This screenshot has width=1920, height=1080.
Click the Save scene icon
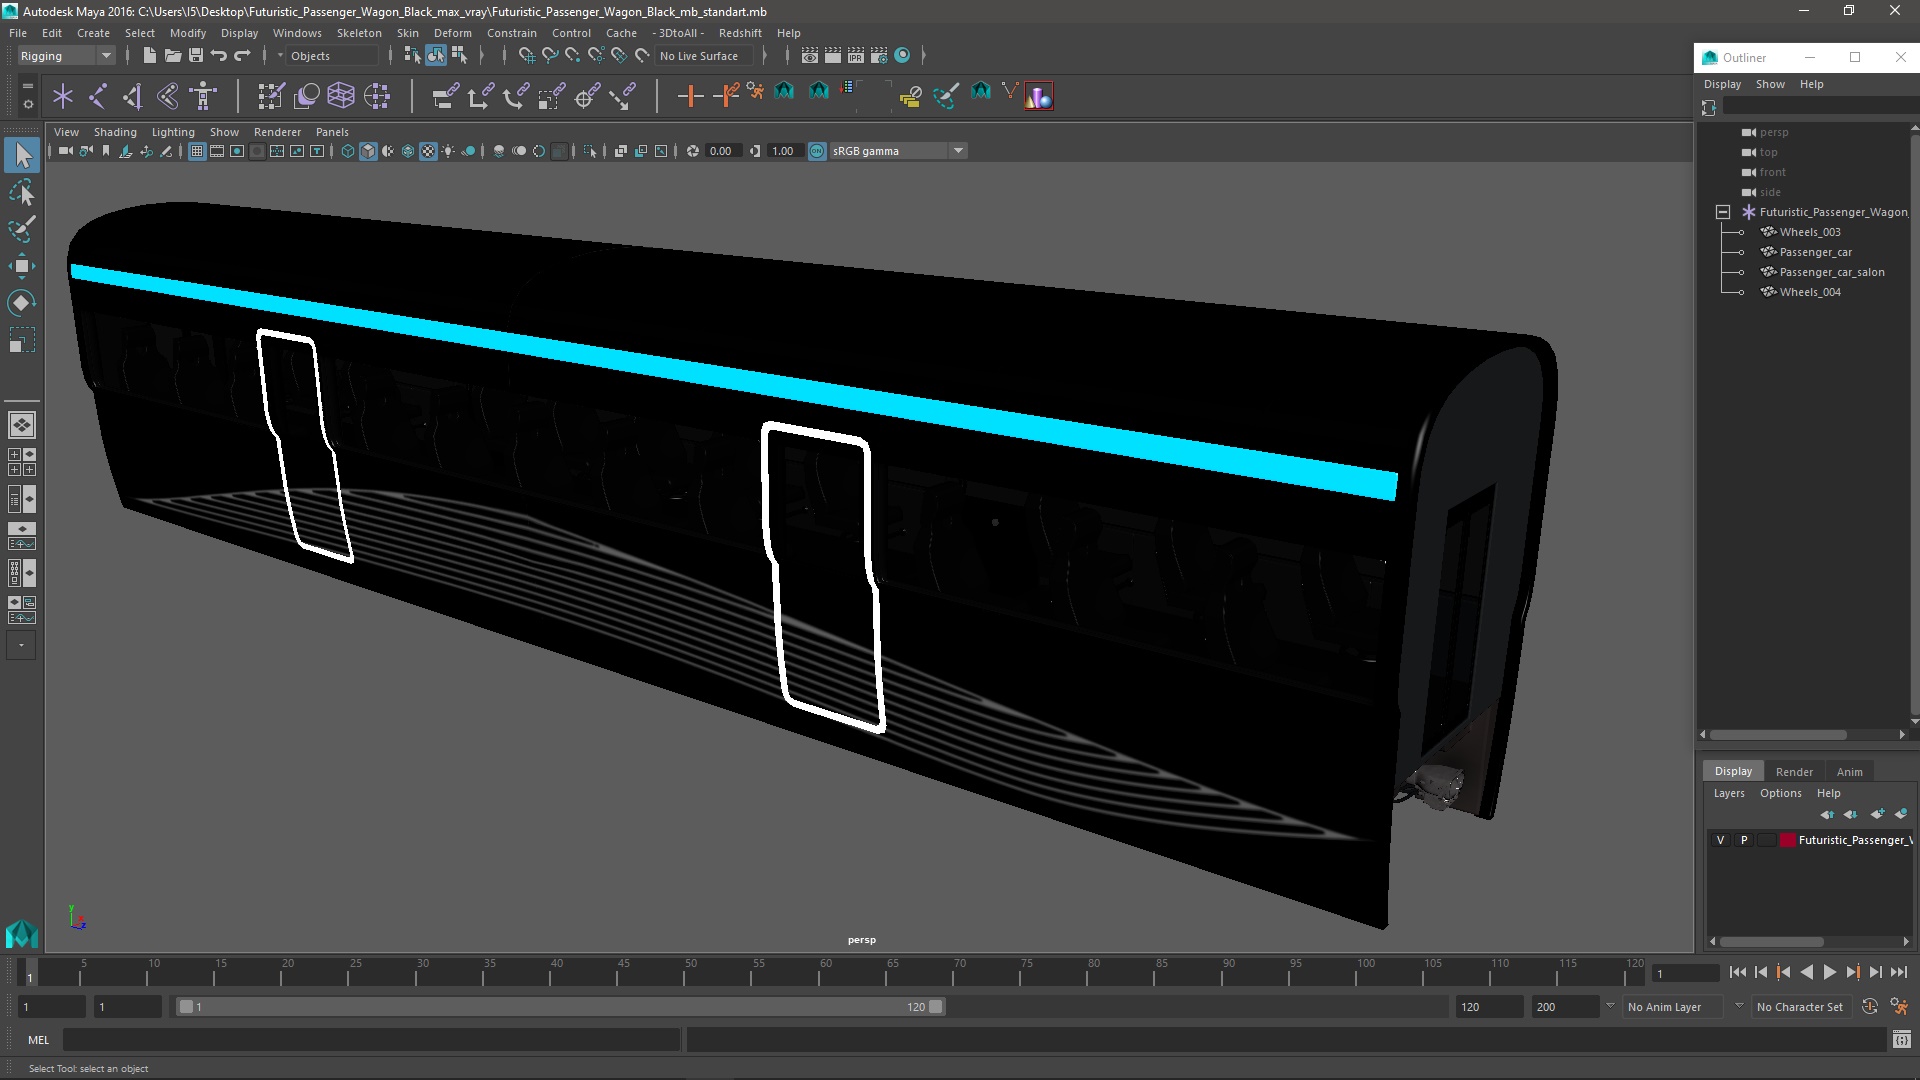pos(196,56)
